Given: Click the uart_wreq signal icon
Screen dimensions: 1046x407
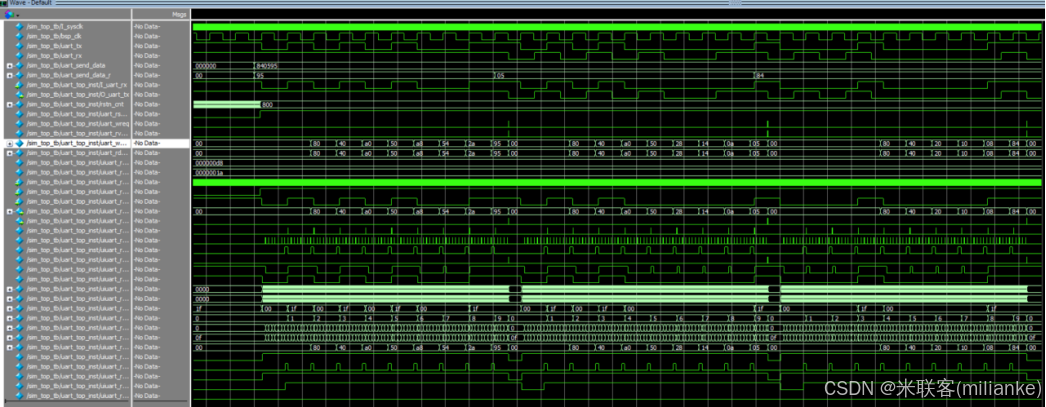Looking at the screenshot, I should 19,123.
